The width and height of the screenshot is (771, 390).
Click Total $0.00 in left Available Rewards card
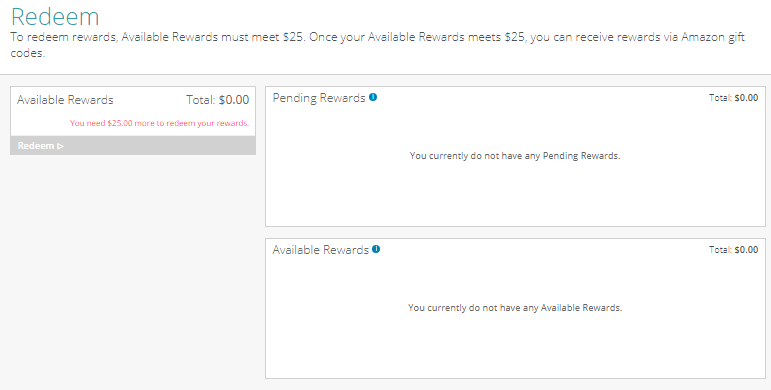(x=217, y=100)
